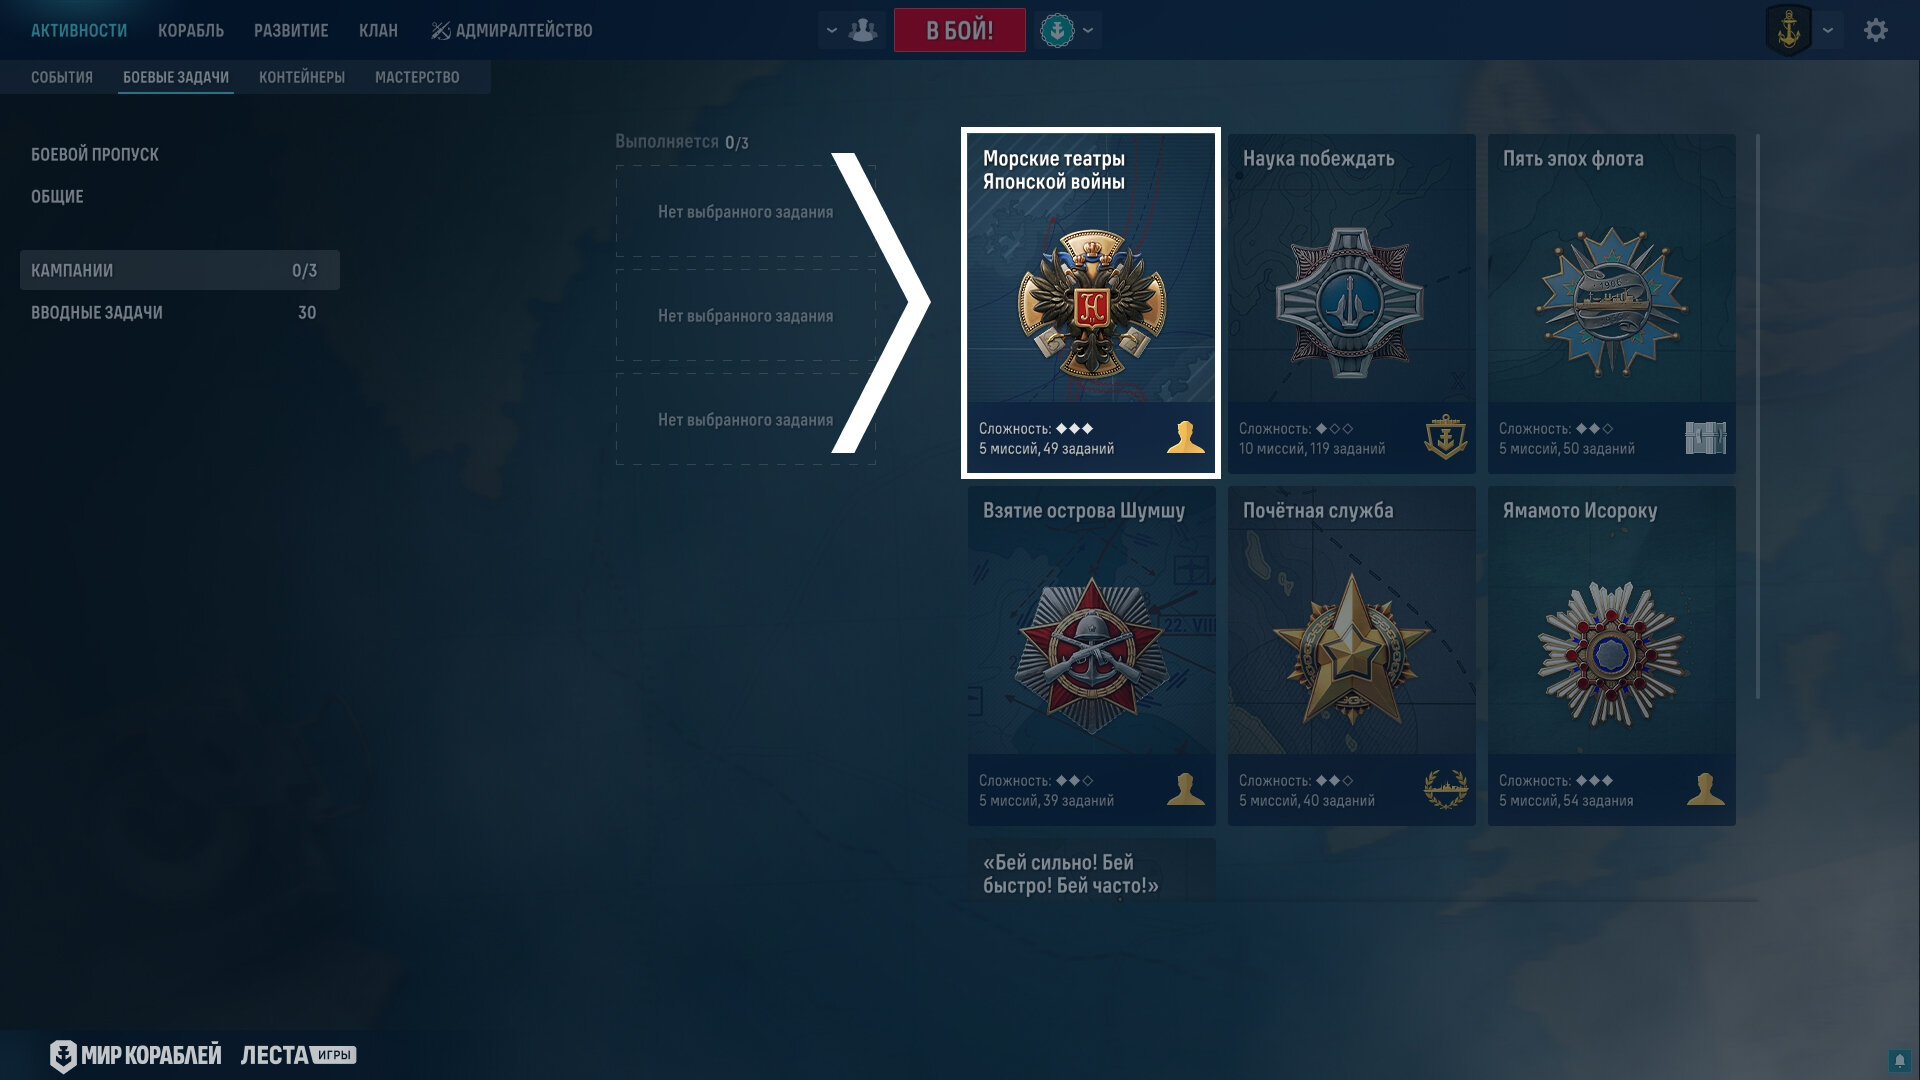Expand the profile dropdown arrow
This screenshot has width=1920, height=1080.
tap(1828, 30)
